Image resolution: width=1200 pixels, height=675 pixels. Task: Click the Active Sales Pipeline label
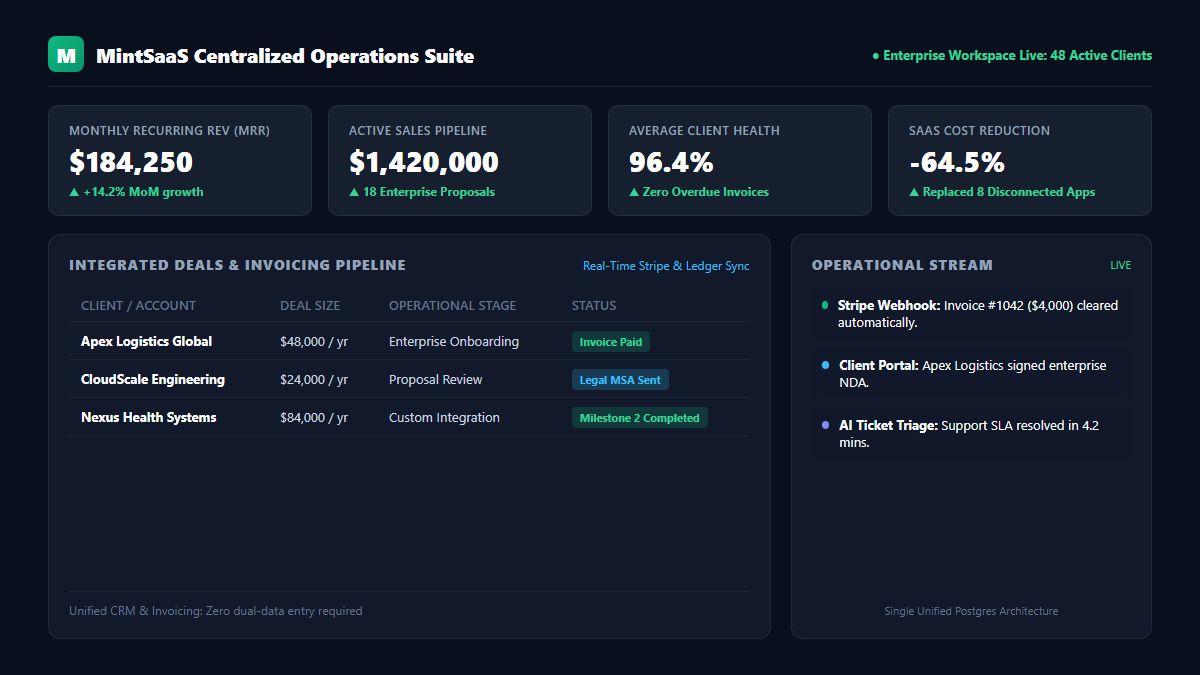pos(418,131)
